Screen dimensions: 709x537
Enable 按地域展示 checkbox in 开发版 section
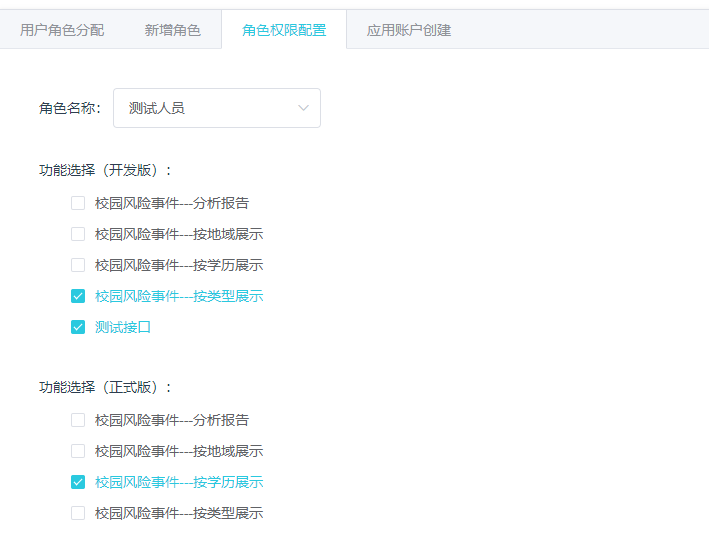point(78,234)
